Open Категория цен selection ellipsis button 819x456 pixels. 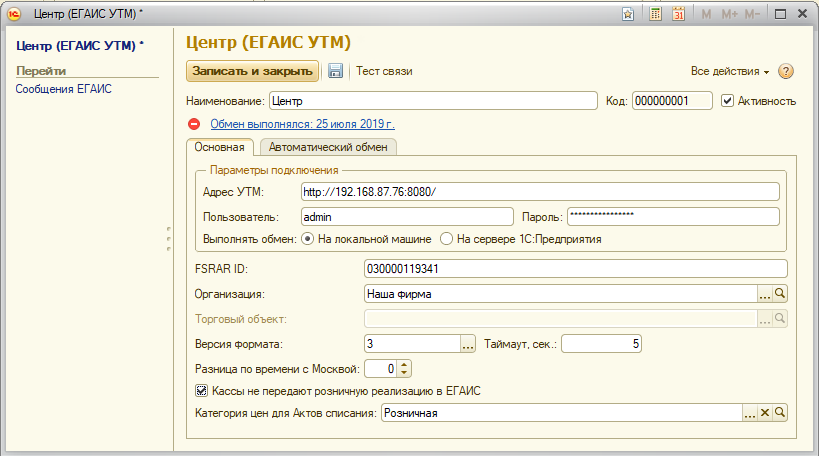pos(750,413)
